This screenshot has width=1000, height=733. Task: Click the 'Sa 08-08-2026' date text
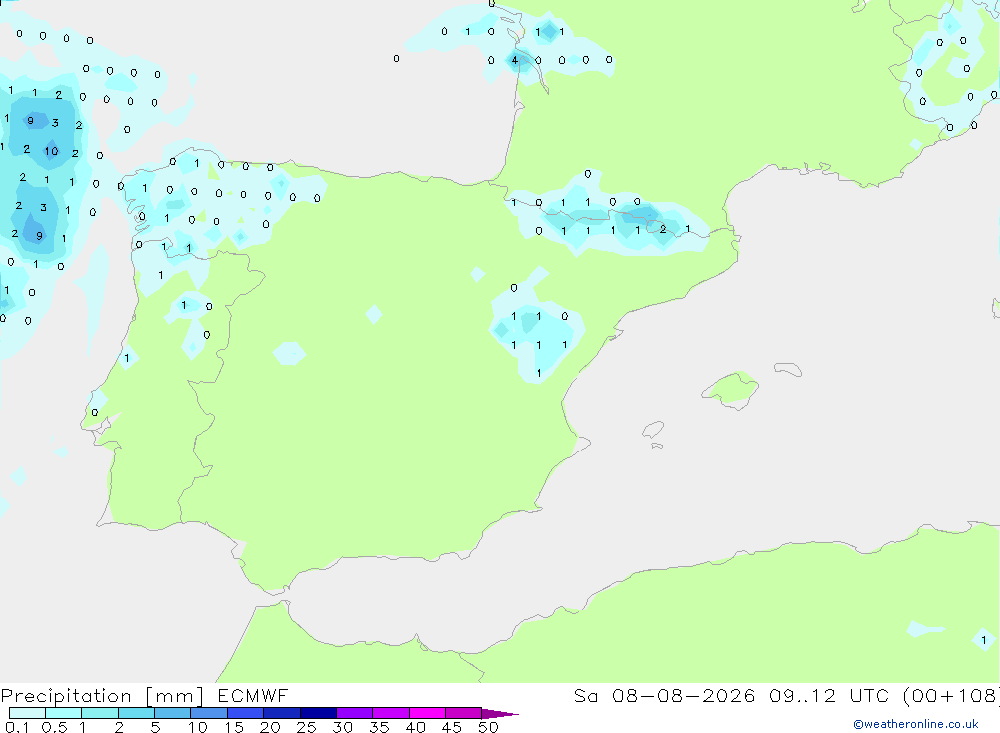664,695
